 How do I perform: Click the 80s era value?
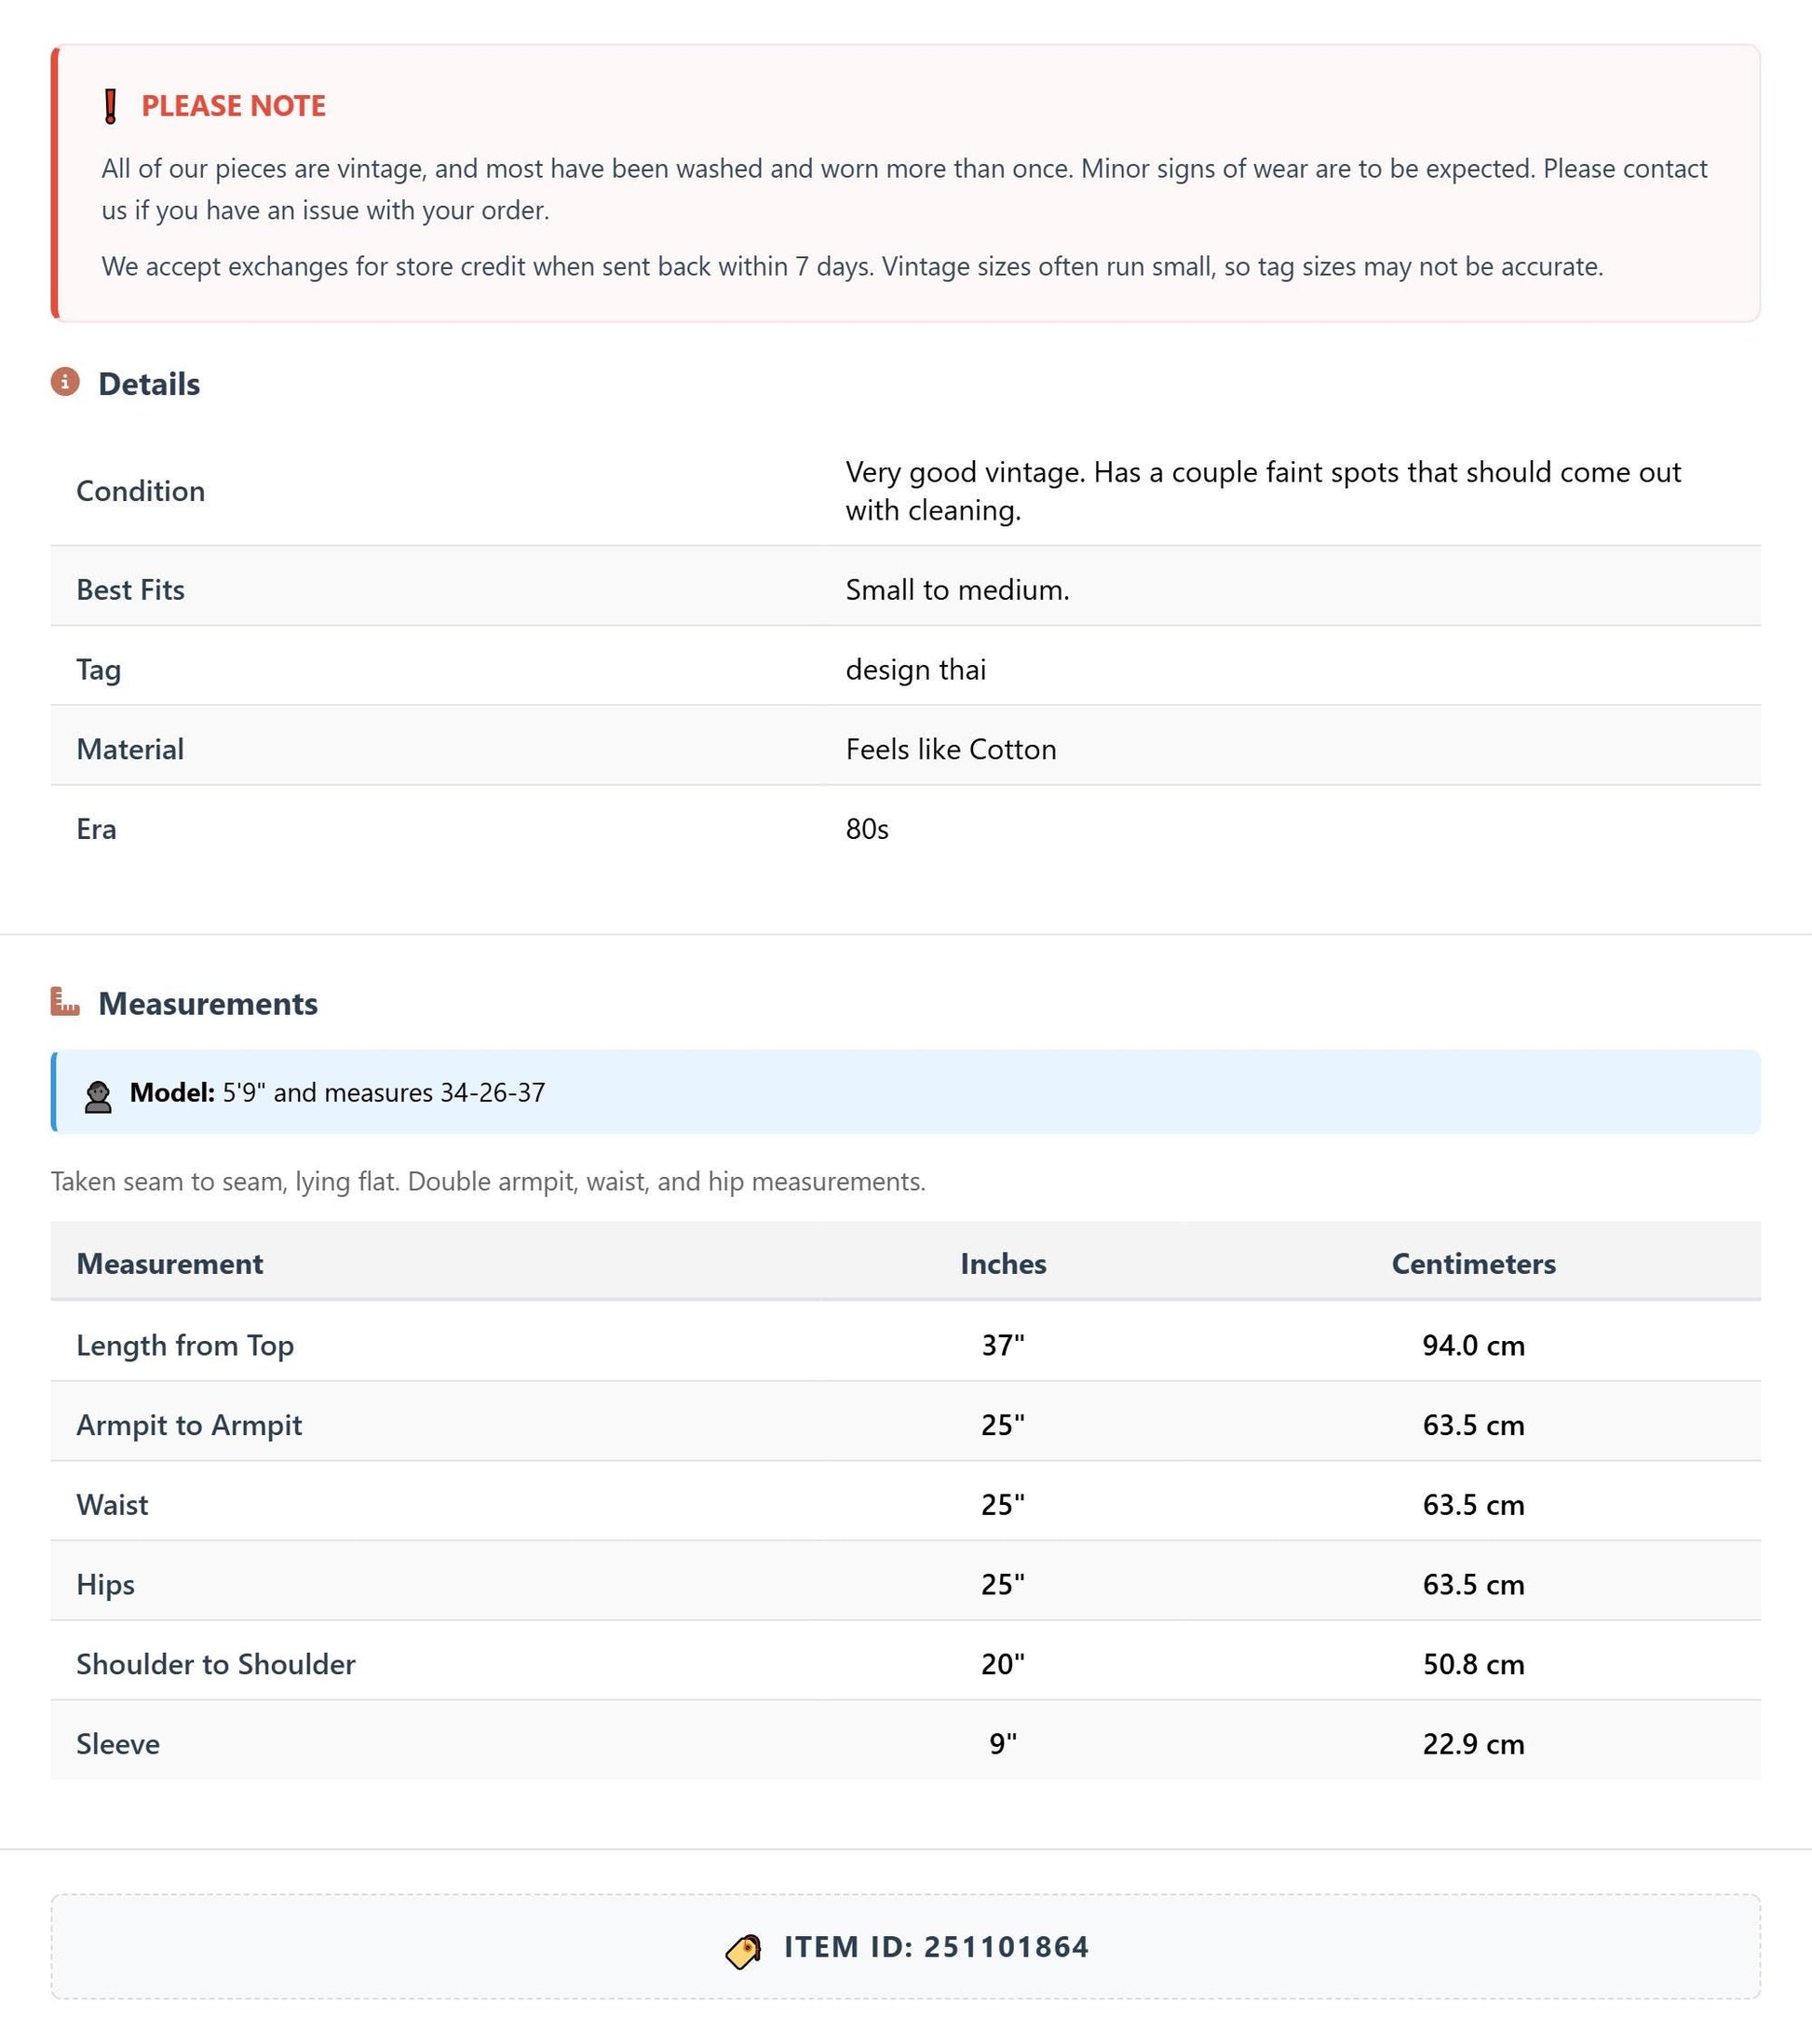click(x=867, y=829)
